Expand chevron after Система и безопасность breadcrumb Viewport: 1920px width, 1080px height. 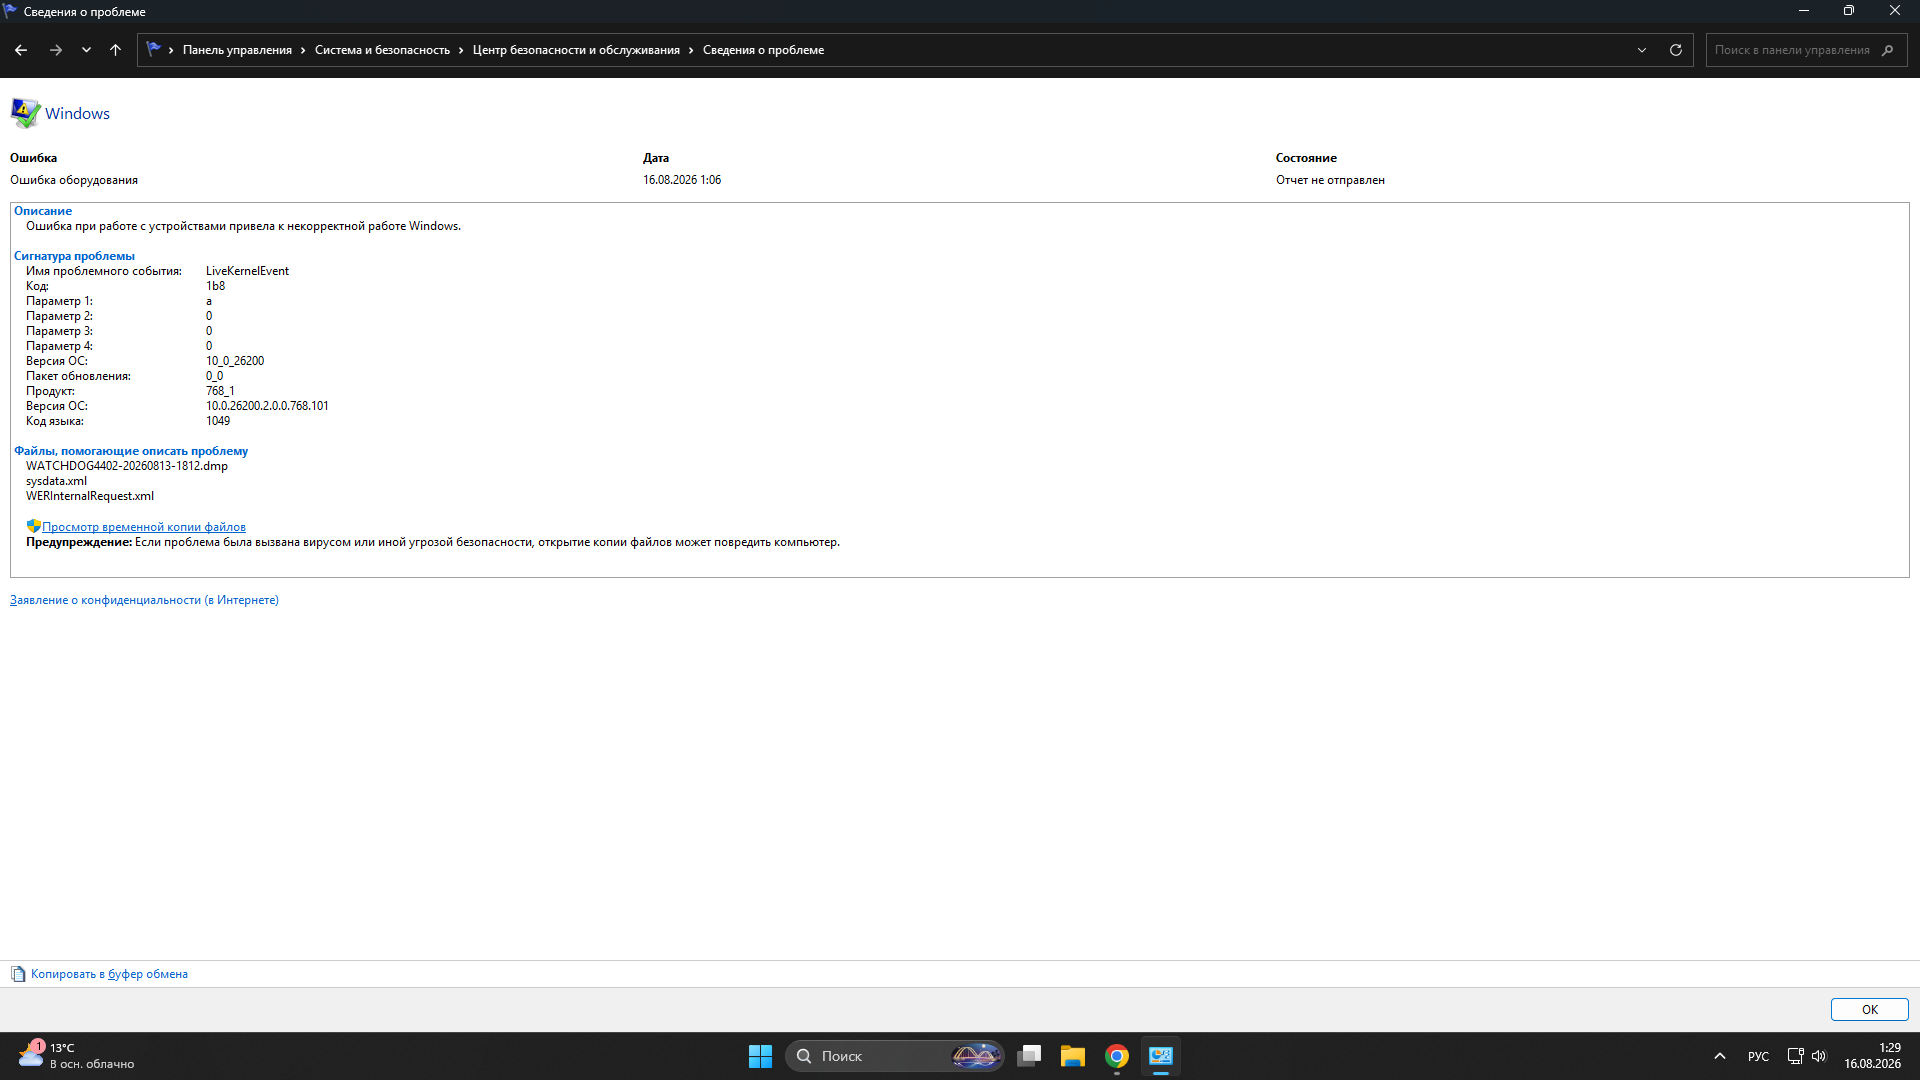(x=461, y=50)
